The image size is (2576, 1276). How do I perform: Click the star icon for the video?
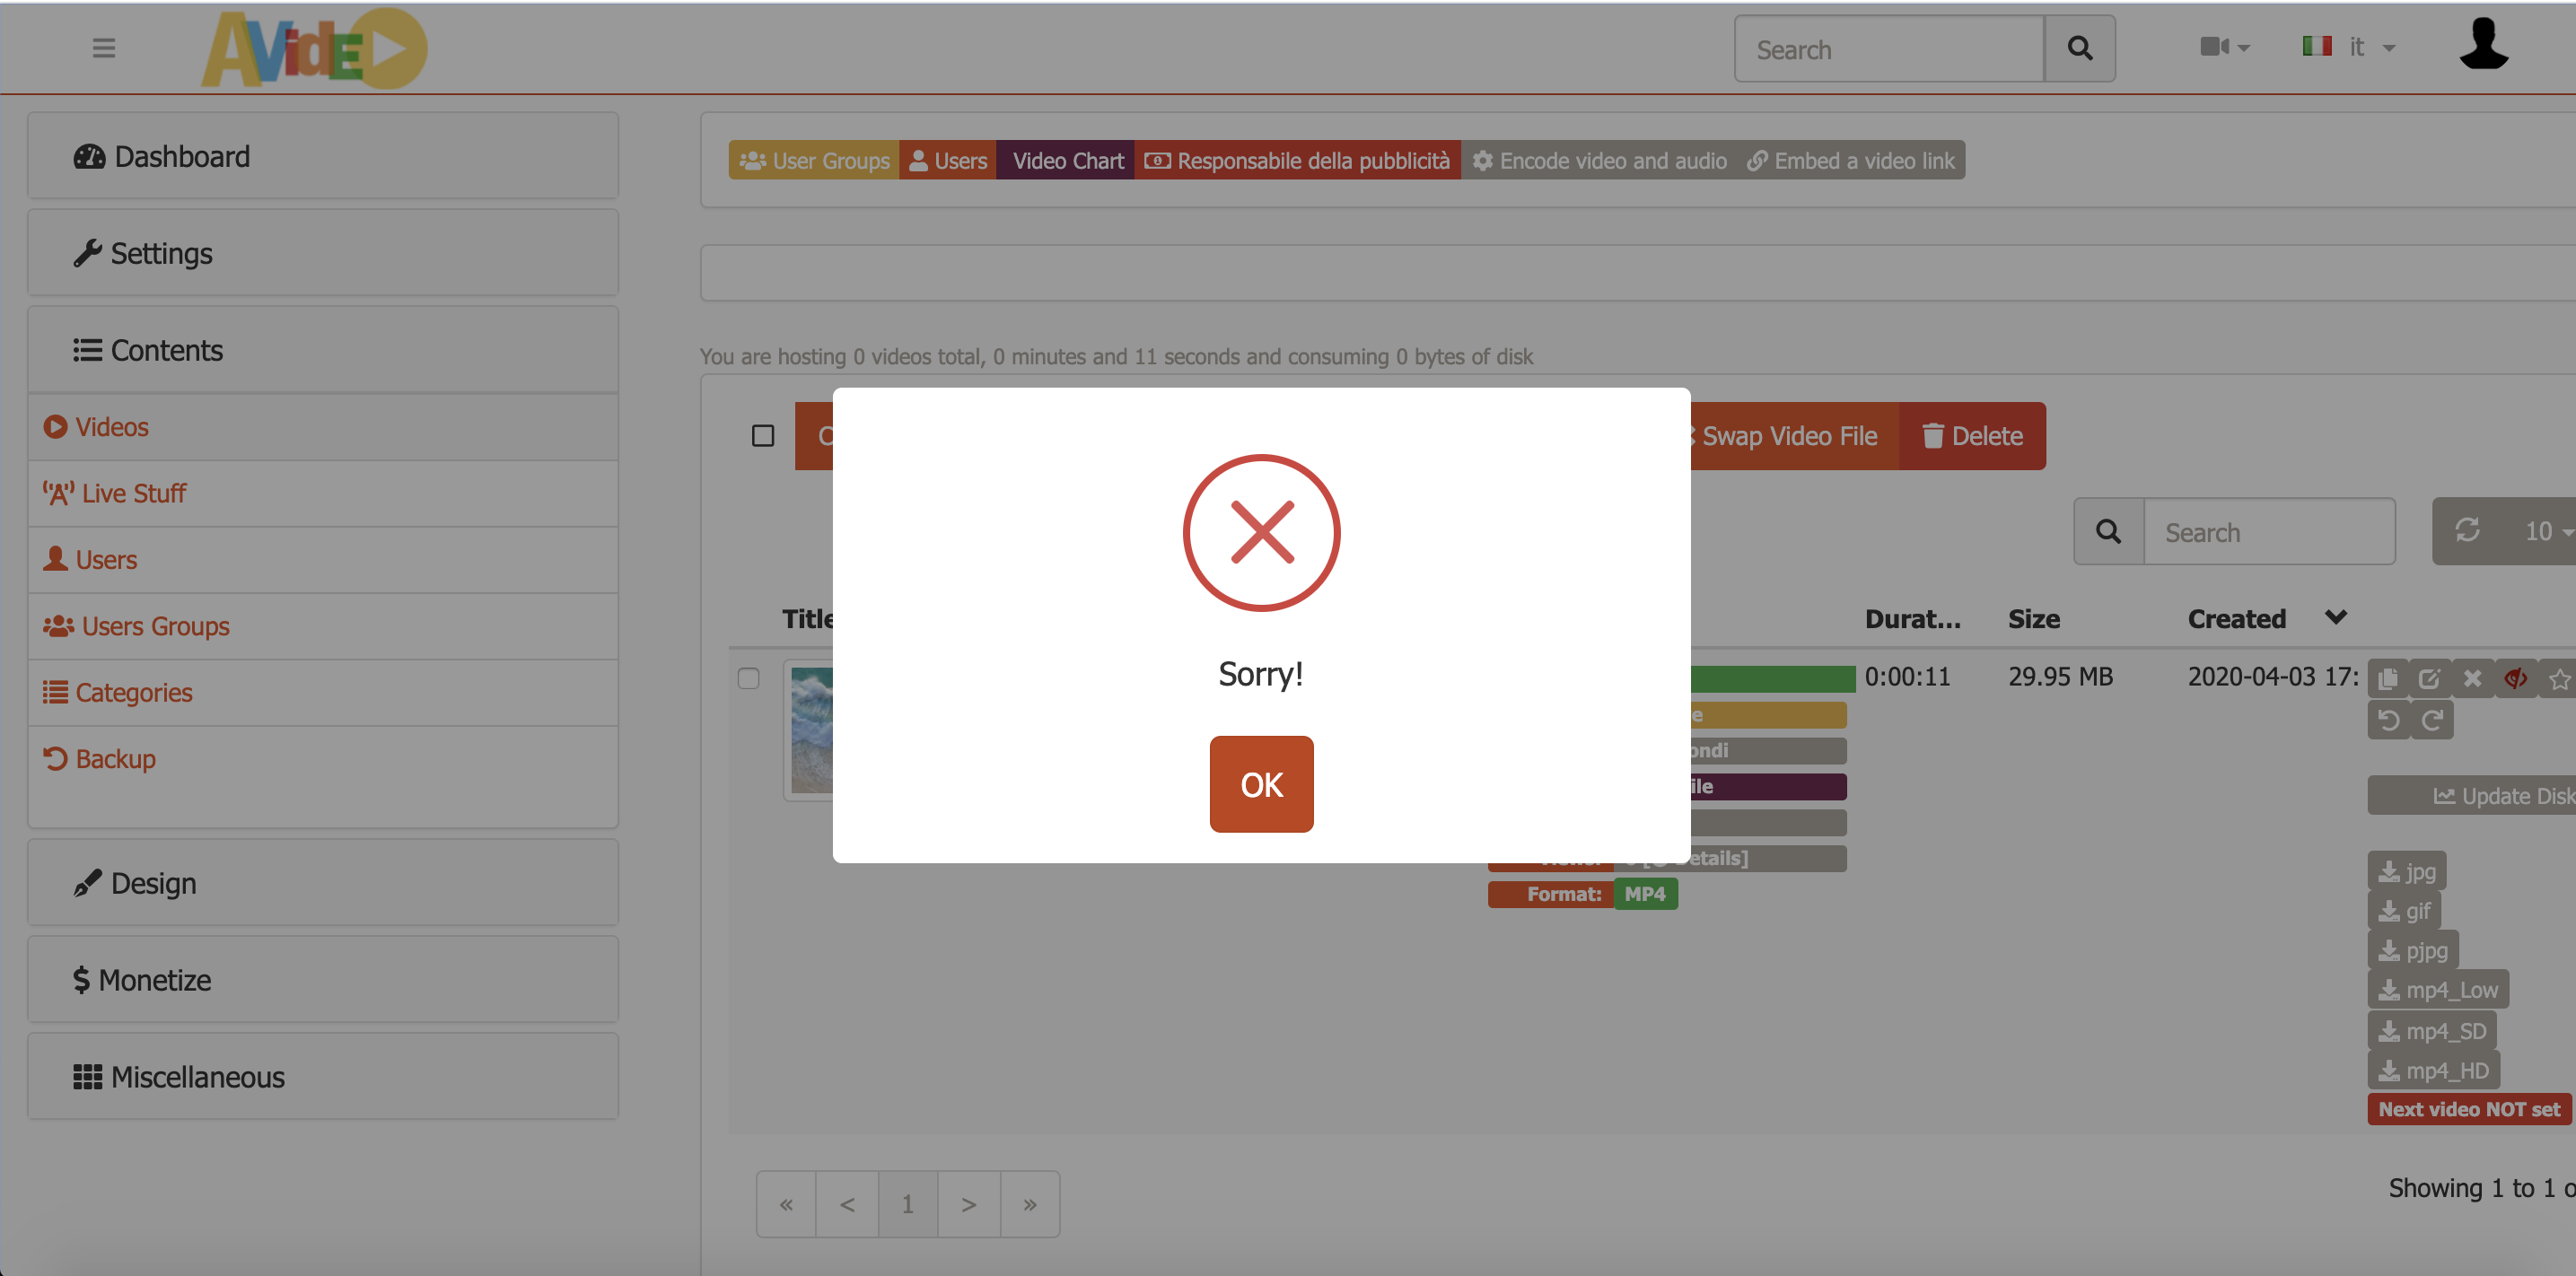pos(2558,678)
